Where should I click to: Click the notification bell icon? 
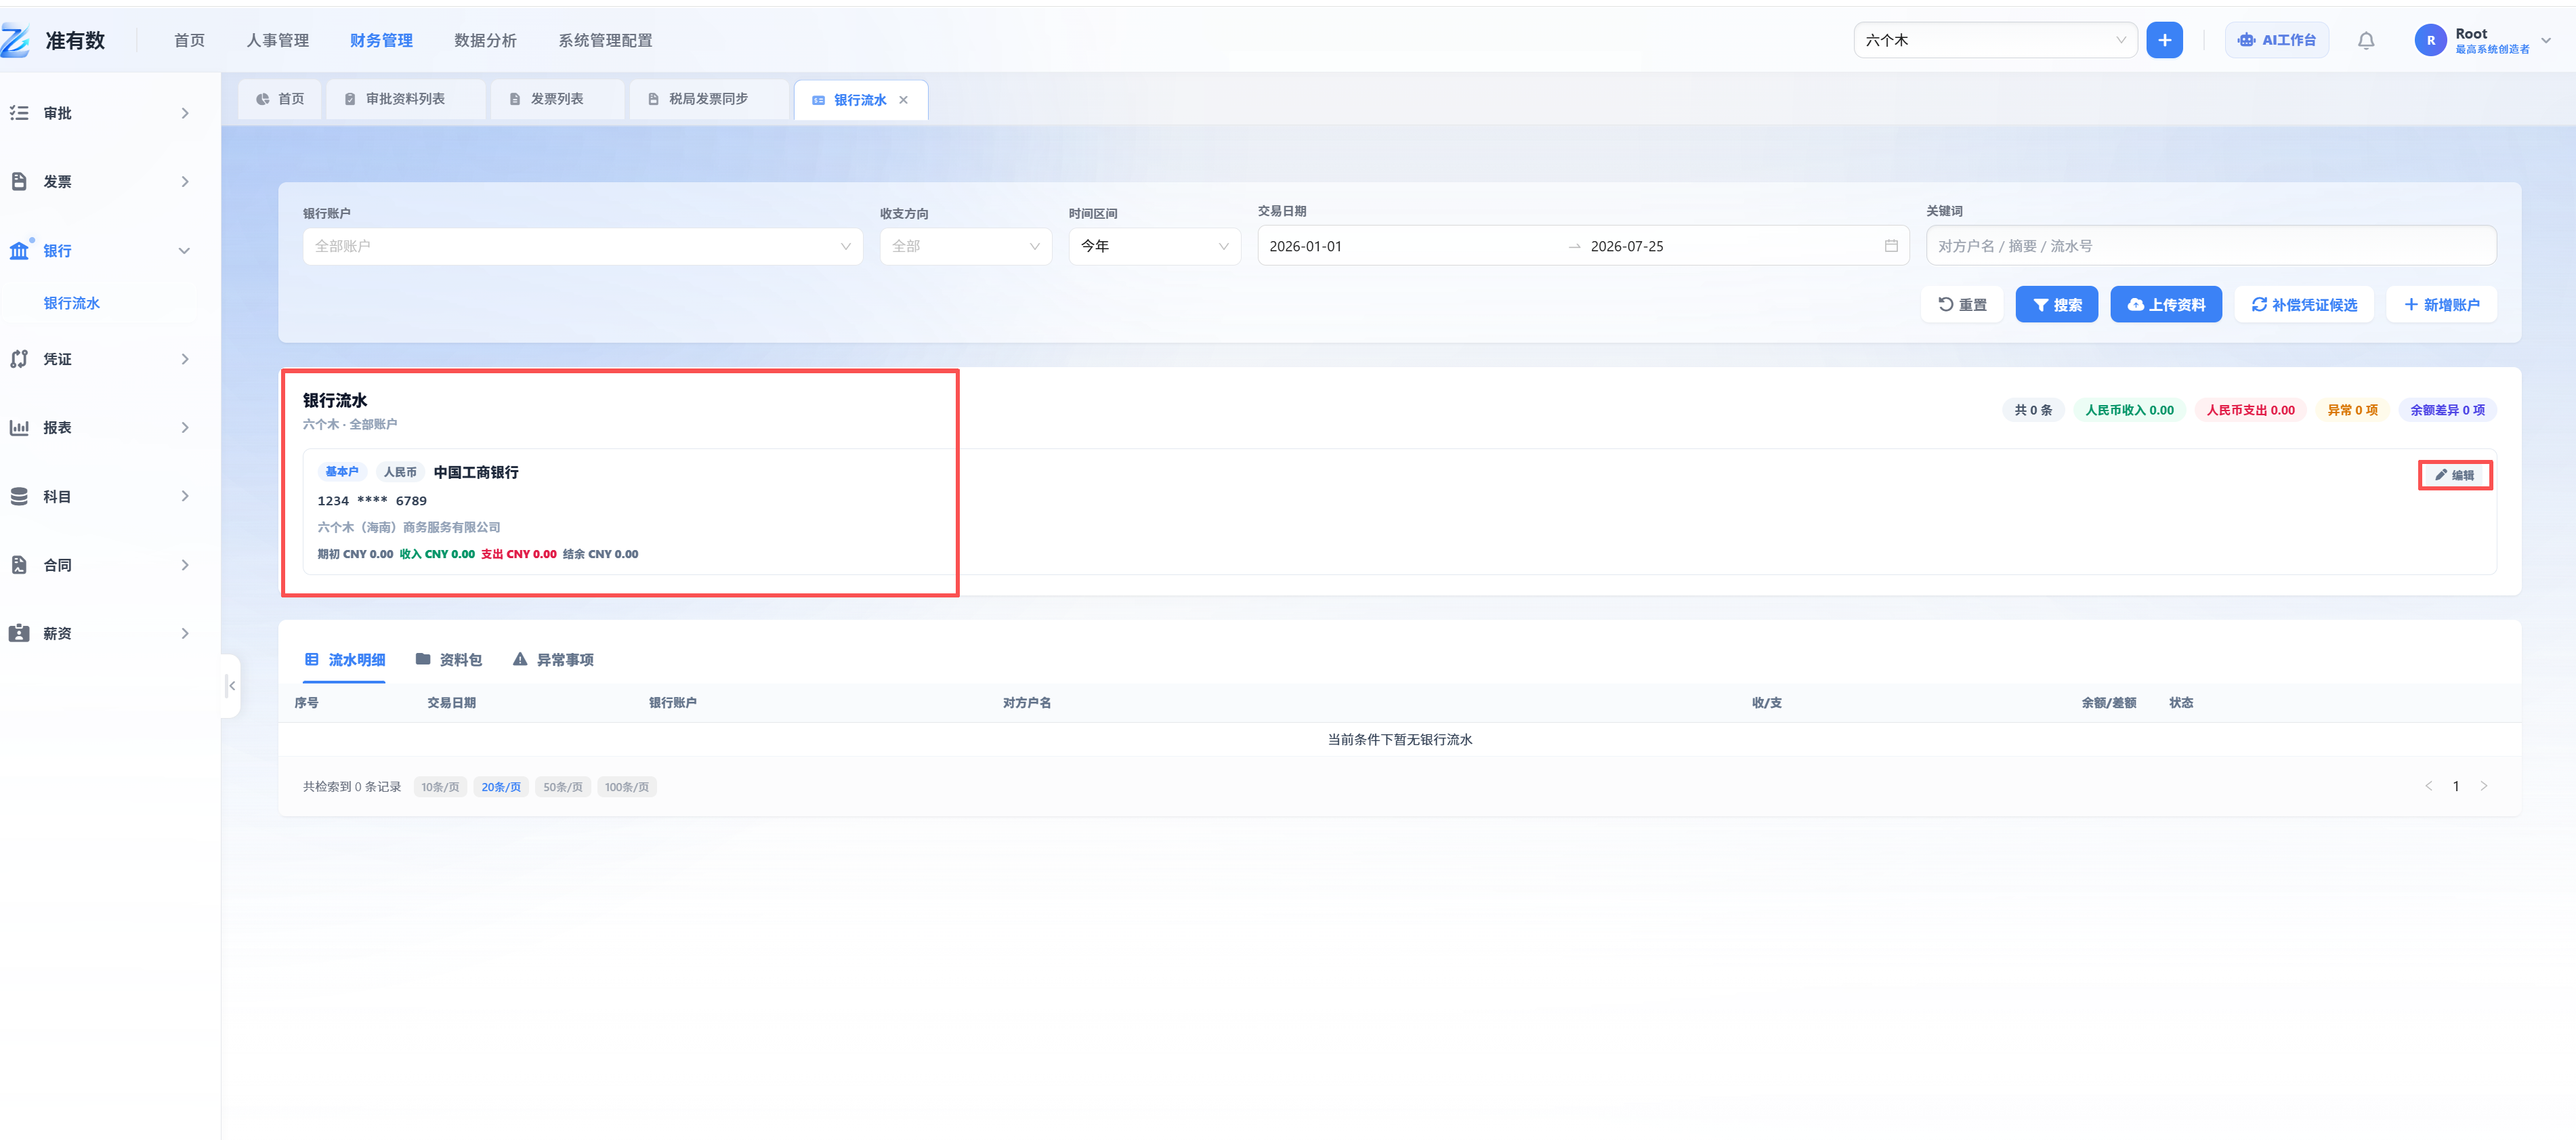tap(2365, 40)
